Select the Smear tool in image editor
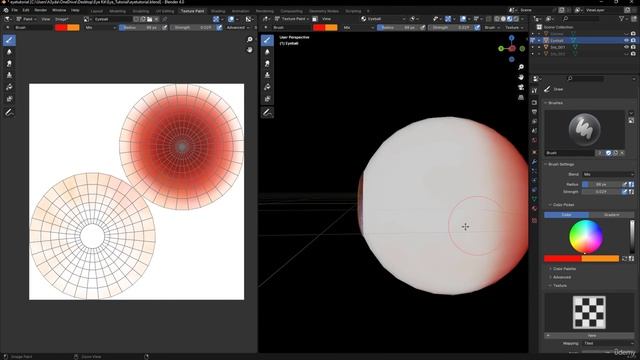Image resolution: width=640 pixels, height=360 pixels. click(9, 64)
